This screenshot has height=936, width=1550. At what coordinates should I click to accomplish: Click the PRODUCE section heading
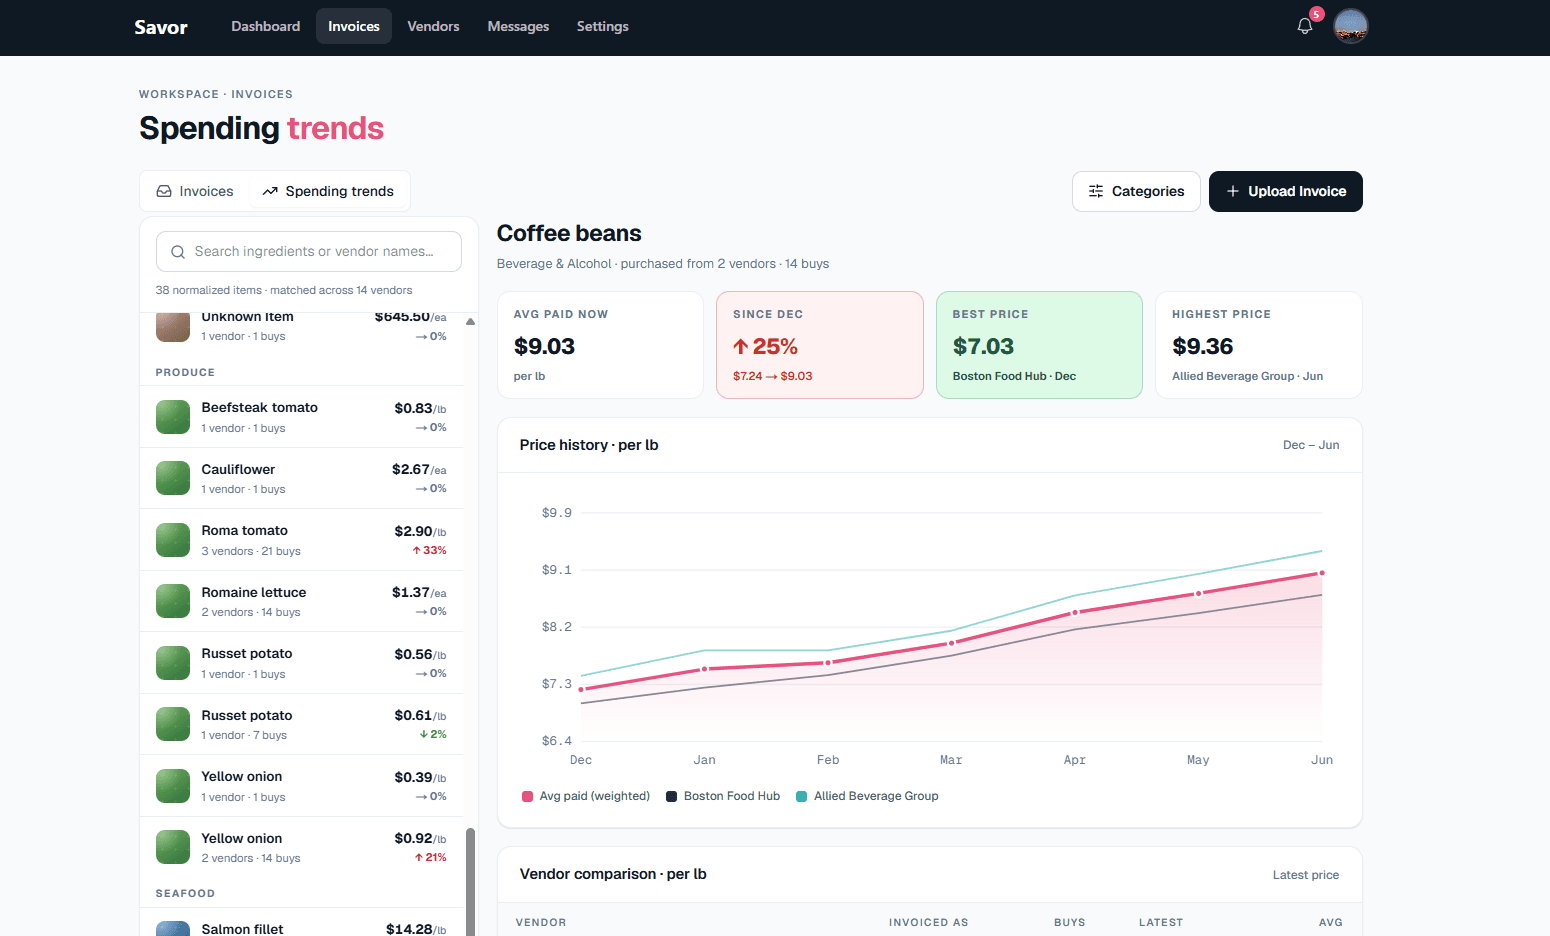[x=185, y=372]
